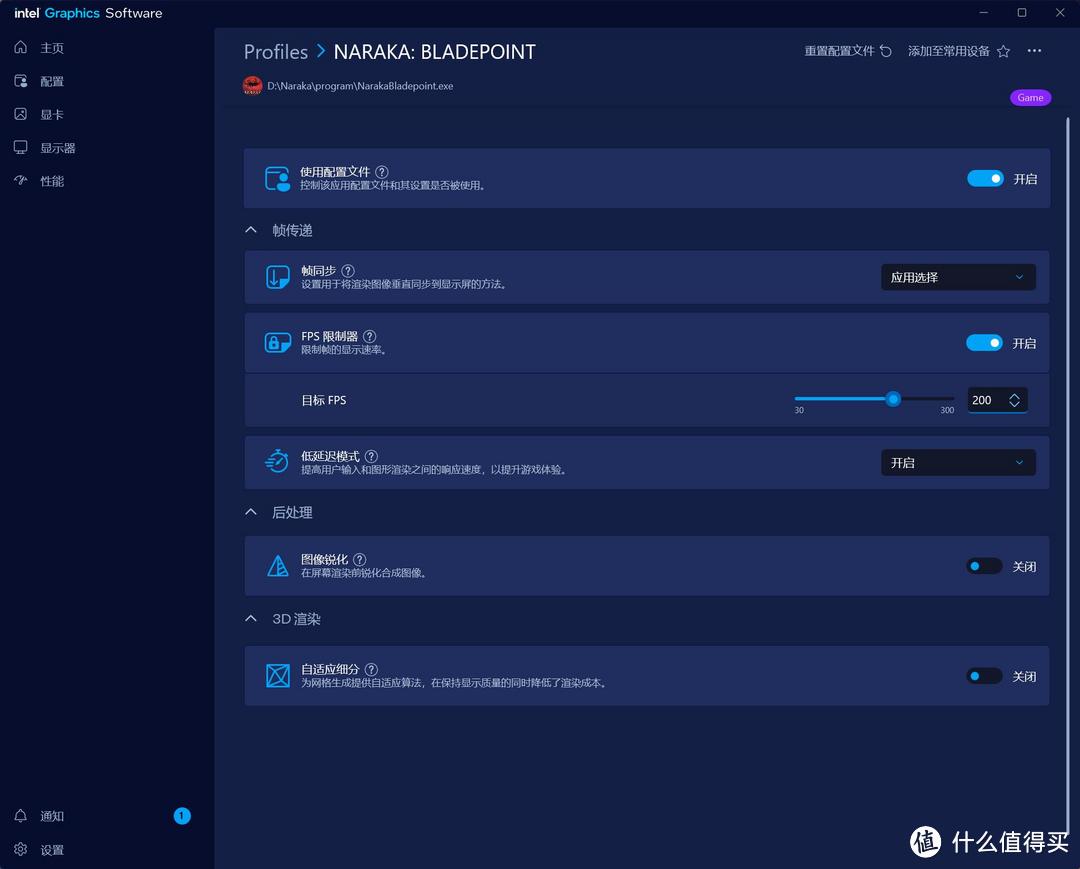Click the FPS 限制器 lock icon
1080x869 pixels.
(278, 342)
